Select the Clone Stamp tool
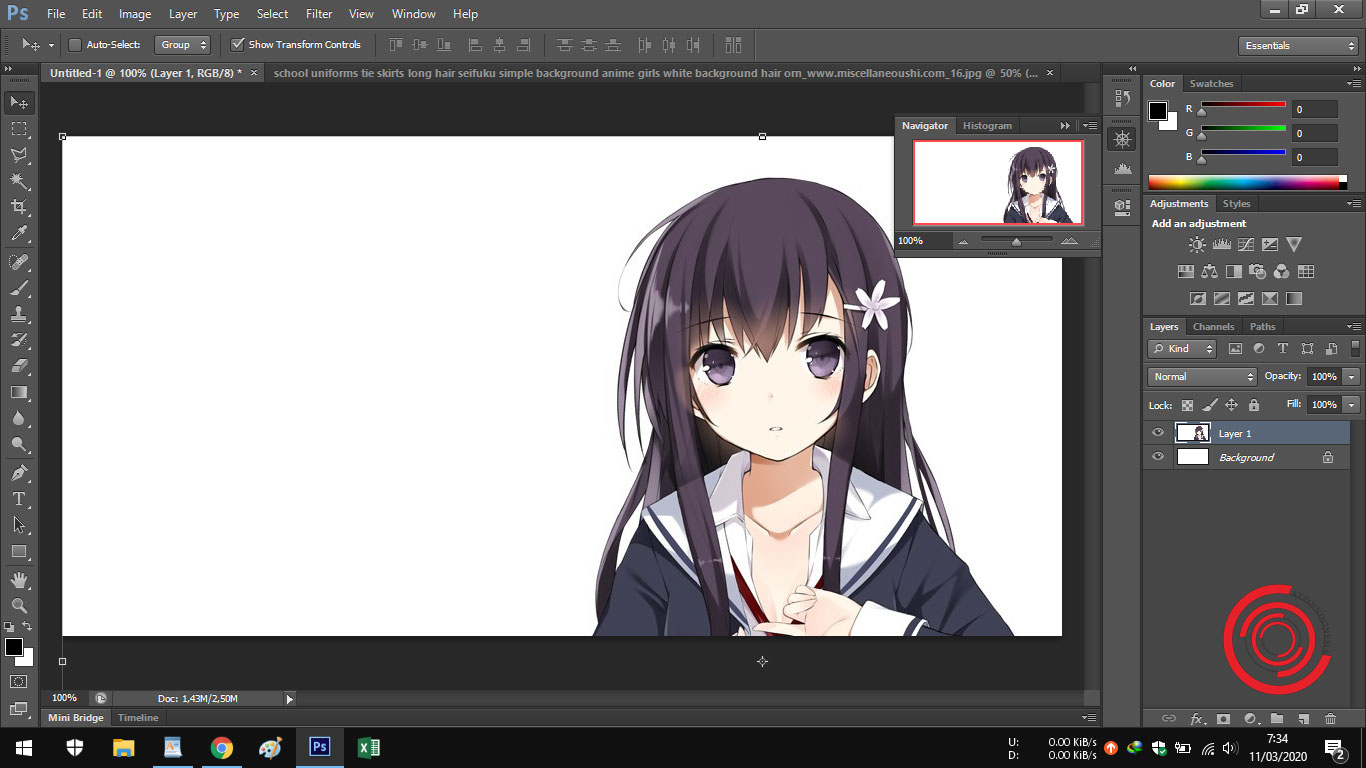This screenshot has width=1366, height=768. click(19, 314)
